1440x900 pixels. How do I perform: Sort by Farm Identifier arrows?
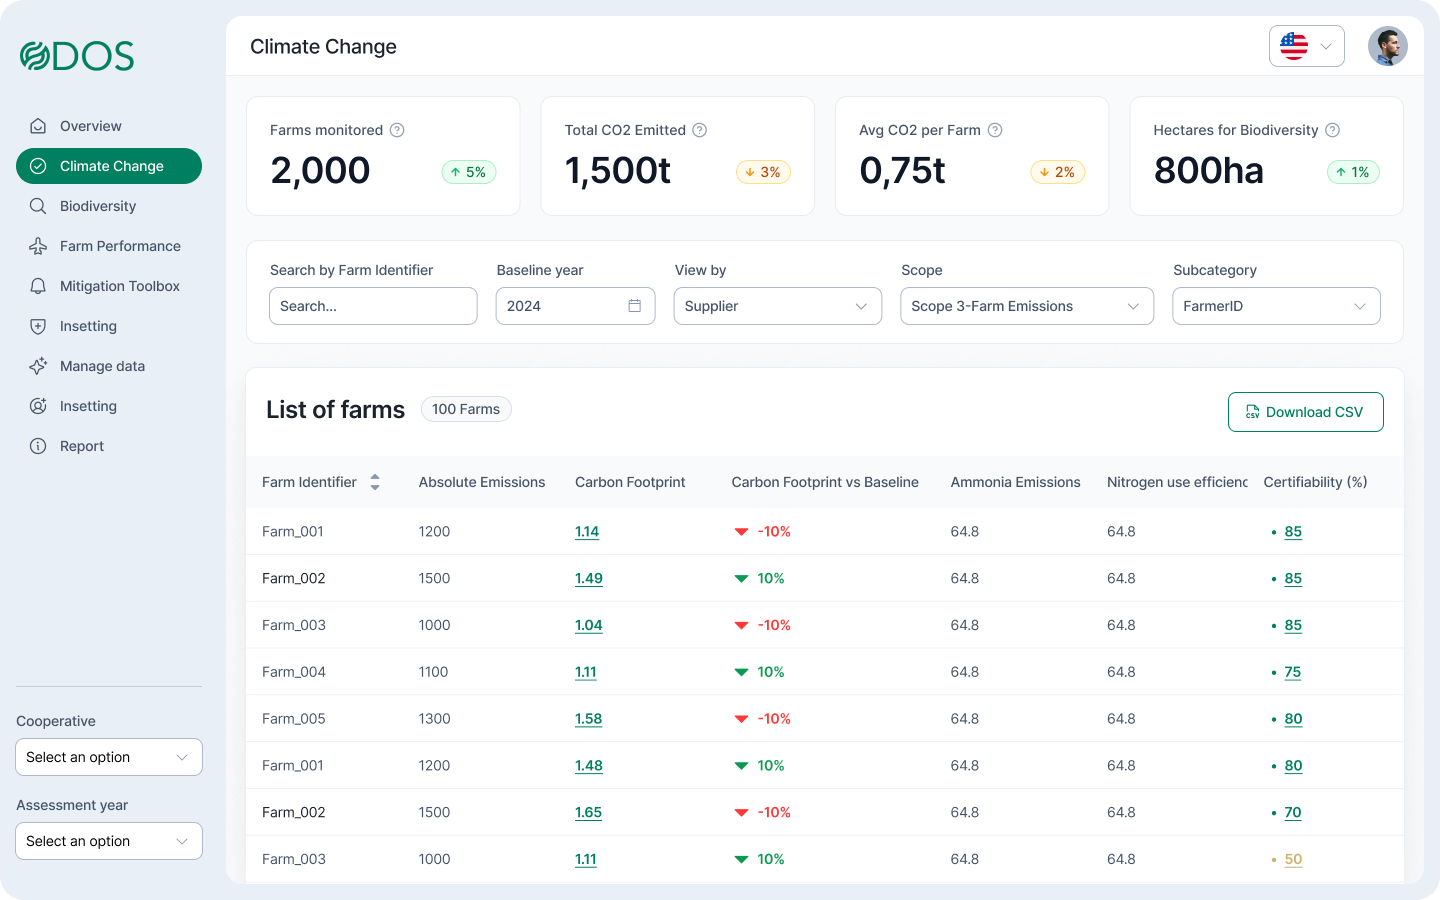click(375, 482)
